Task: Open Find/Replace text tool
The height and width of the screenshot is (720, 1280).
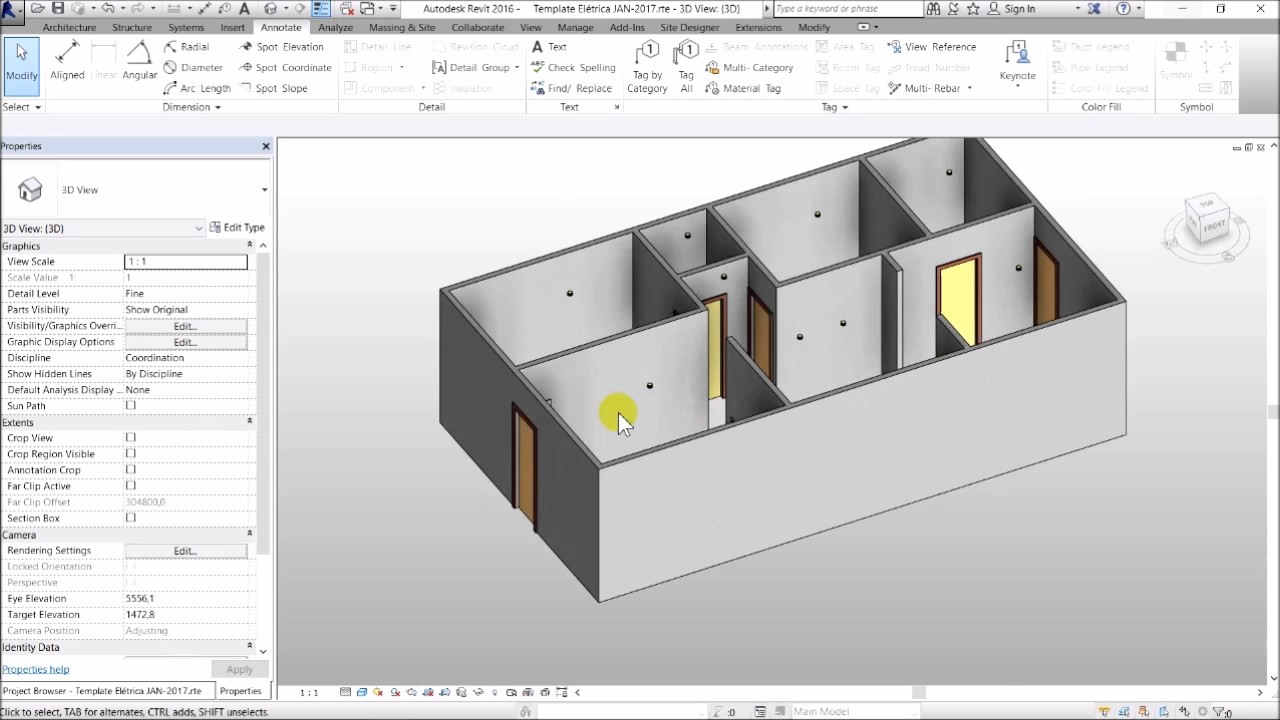Action: tap(571, 88)
